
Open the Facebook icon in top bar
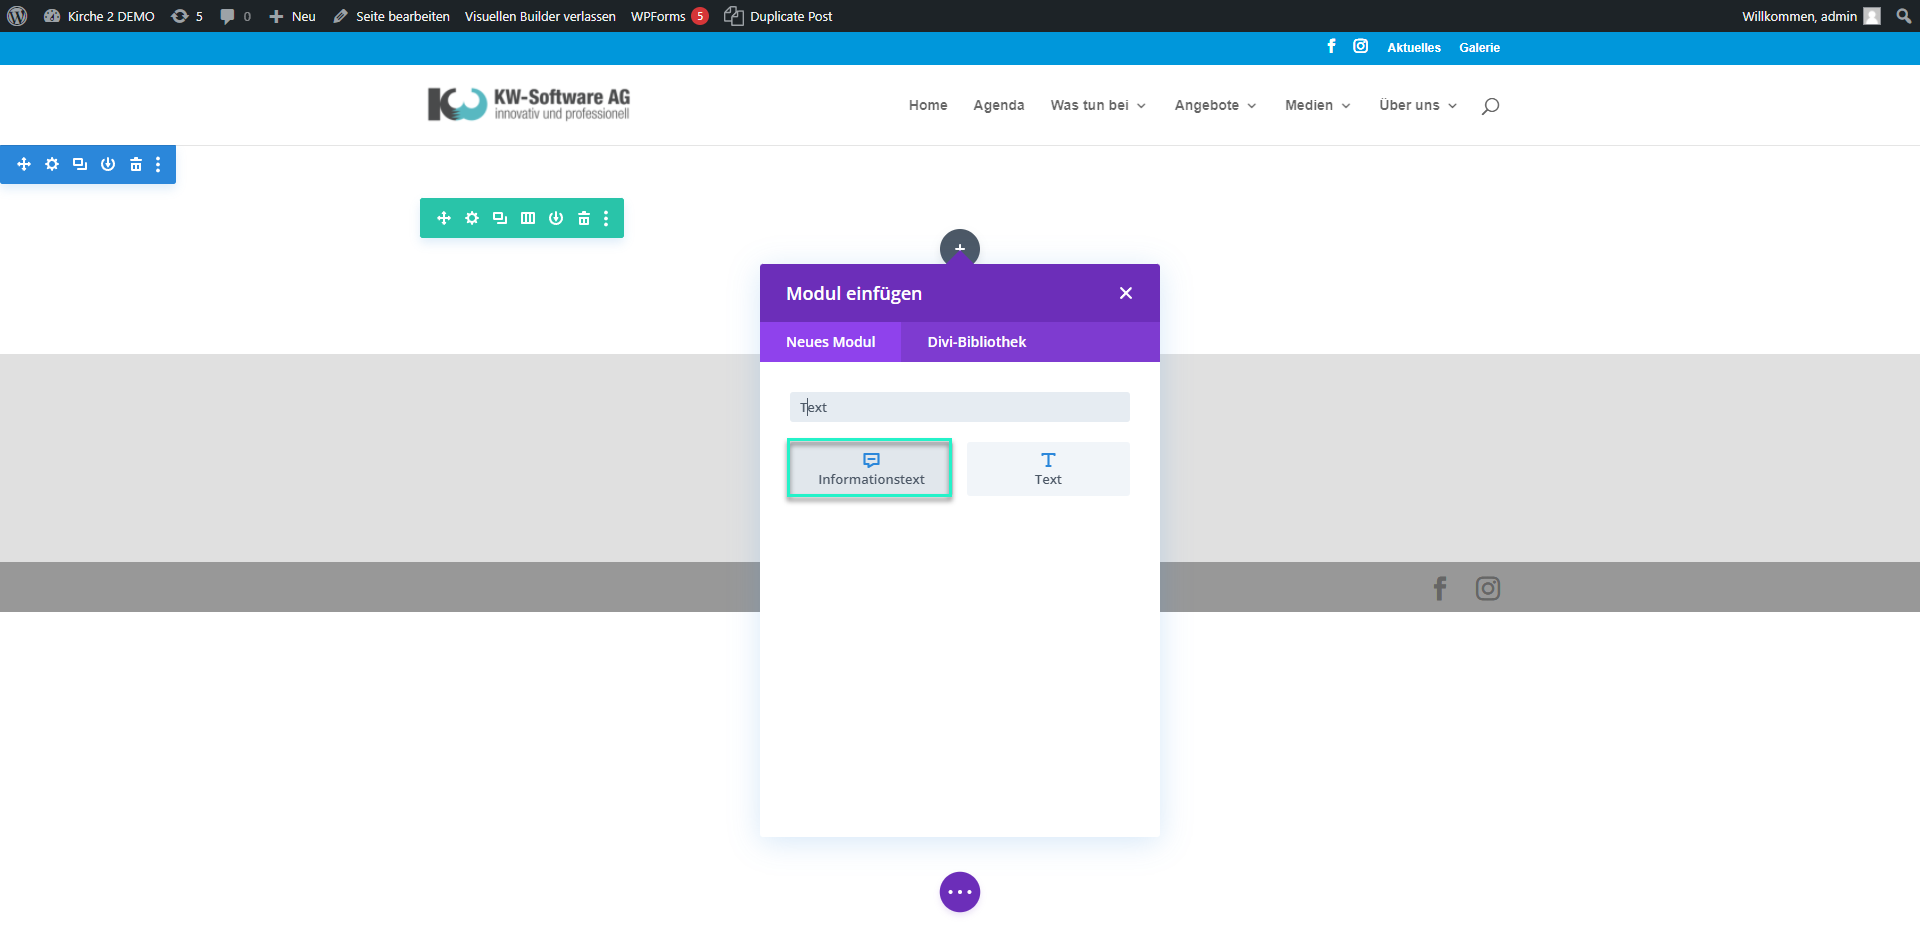tap(1331, 47)
